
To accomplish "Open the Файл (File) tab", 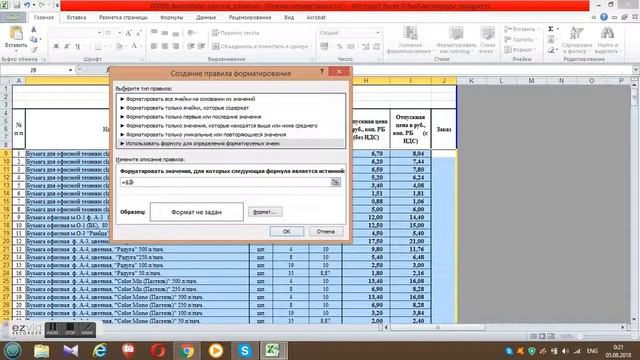I will pos(13,18).
